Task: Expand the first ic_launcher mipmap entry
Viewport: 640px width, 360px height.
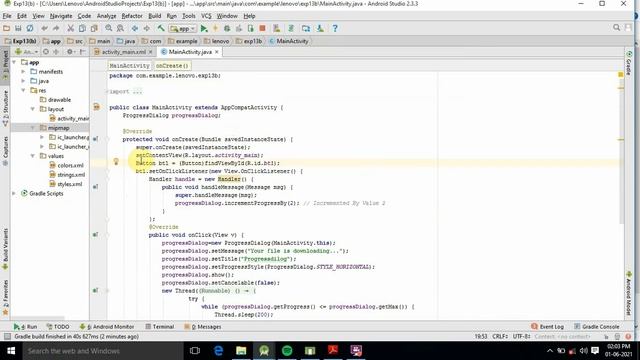Action: tap(42, 137)
